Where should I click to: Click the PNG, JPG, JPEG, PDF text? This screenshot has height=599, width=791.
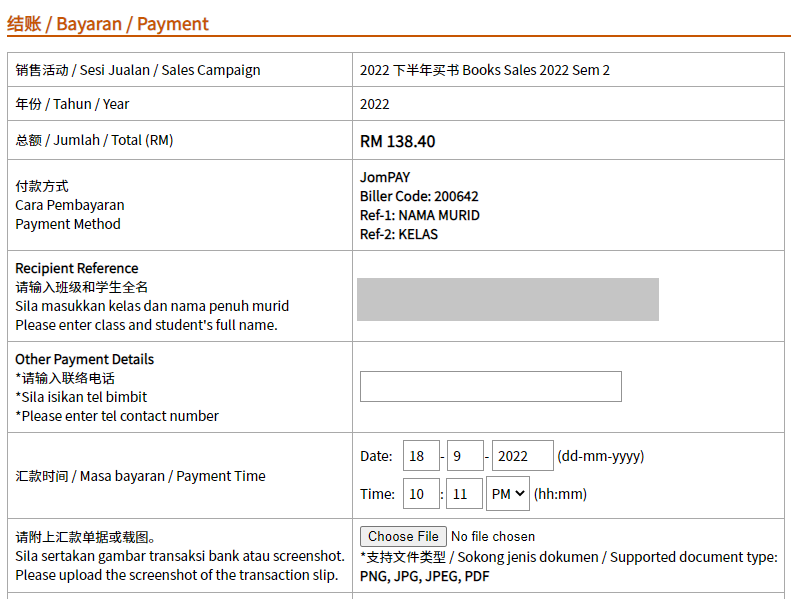[425, 576]
